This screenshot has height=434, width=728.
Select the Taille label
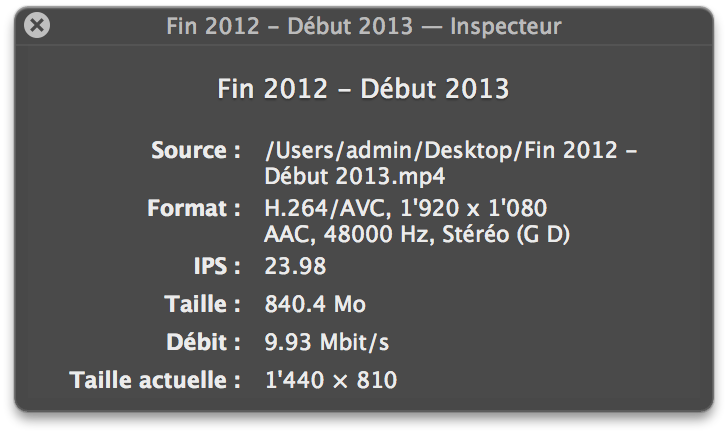202,304
